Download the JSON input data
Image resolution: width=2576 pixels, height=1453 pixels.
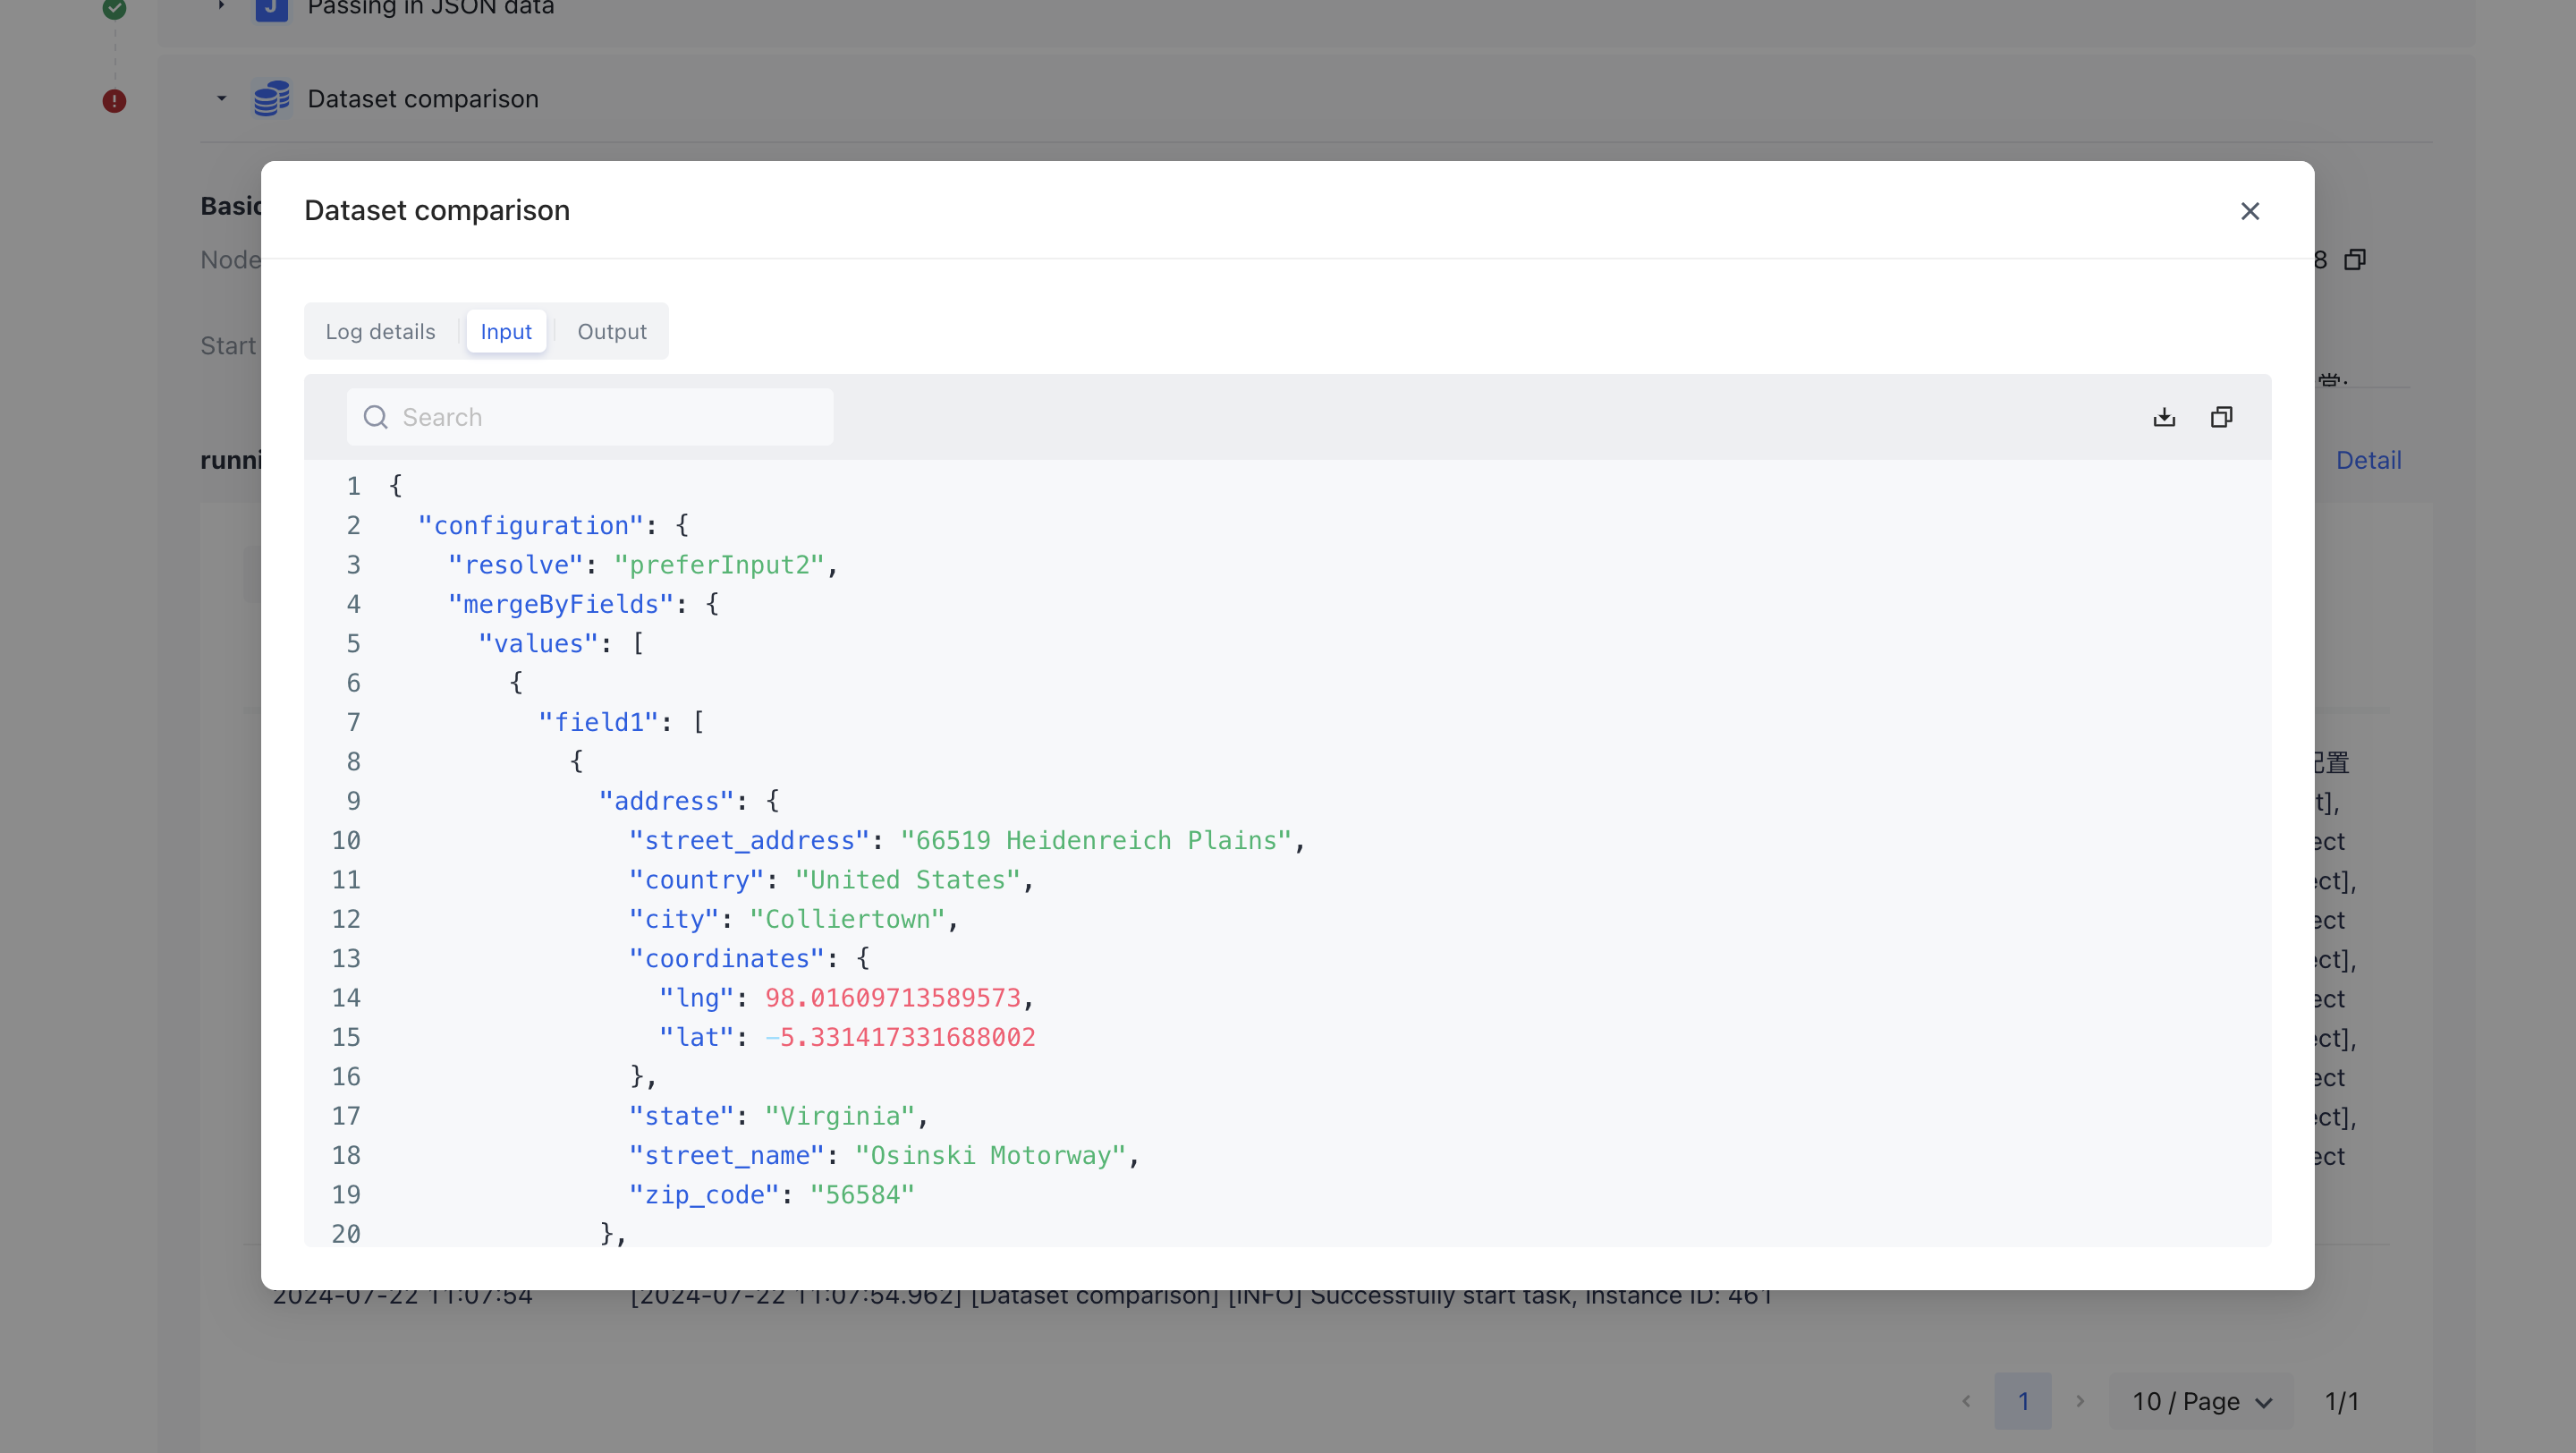[x=2164, y=417]
